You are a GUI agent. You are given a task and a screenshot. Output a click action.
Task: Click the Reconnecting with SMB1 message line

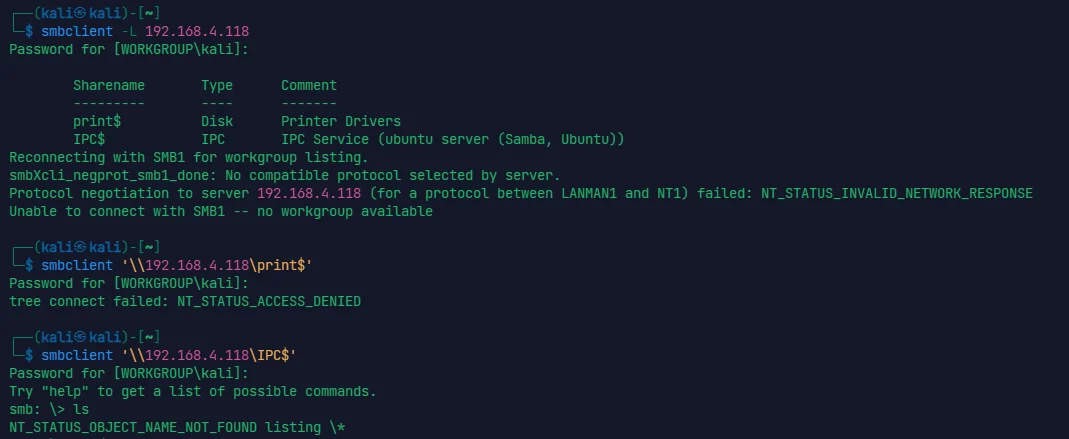click(188, 157)
